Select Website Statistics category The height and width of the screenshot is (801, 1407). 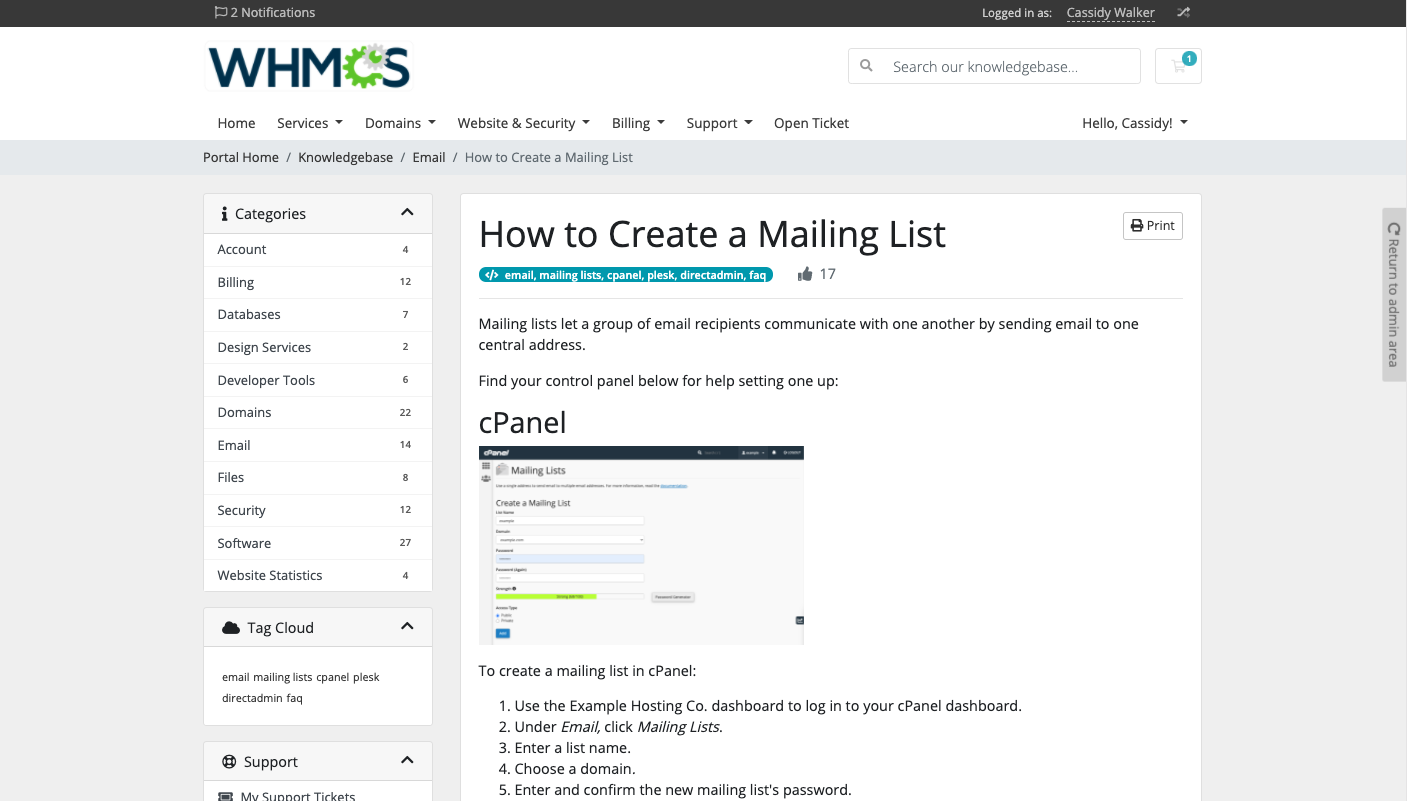[x=318, y=575]
